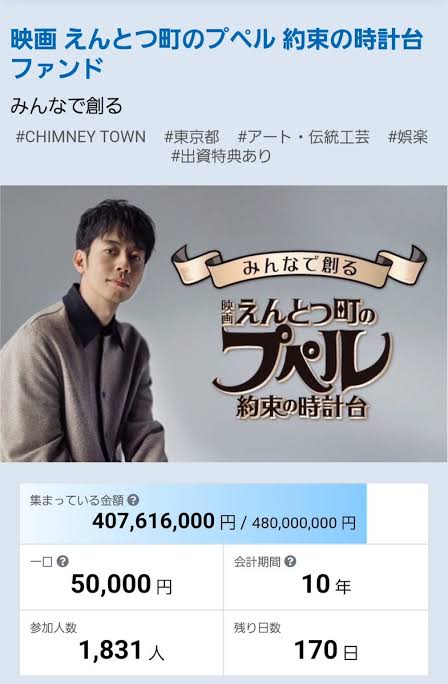The width and height of the screenshot is (448, 684).
Task: Open the プペル banner image
Action: click(224, 324)
